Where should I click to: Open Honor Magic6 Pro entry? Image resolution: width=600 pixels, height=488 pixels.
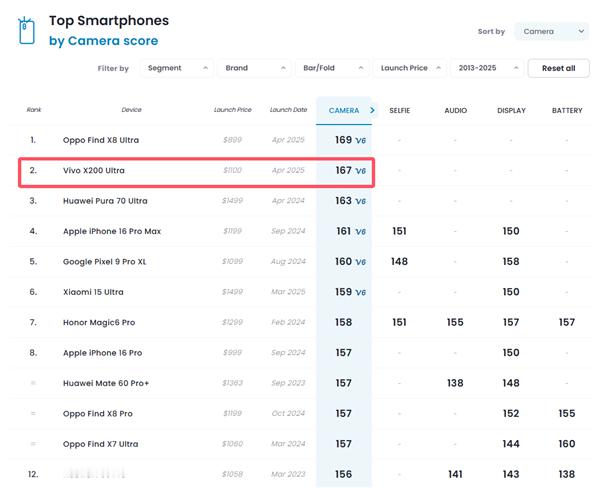pos(99,322)
